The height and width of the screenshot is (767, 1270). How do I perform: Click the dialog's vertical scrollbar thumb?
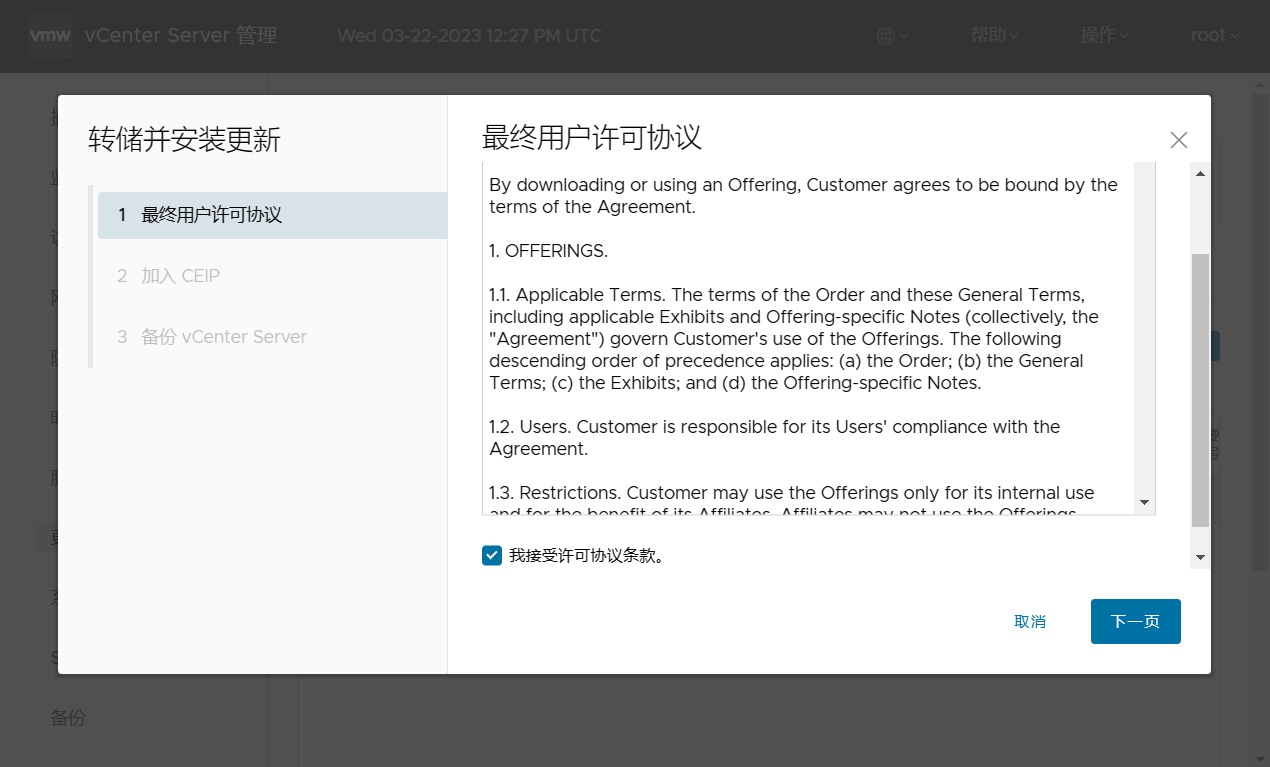(1200, 390)
